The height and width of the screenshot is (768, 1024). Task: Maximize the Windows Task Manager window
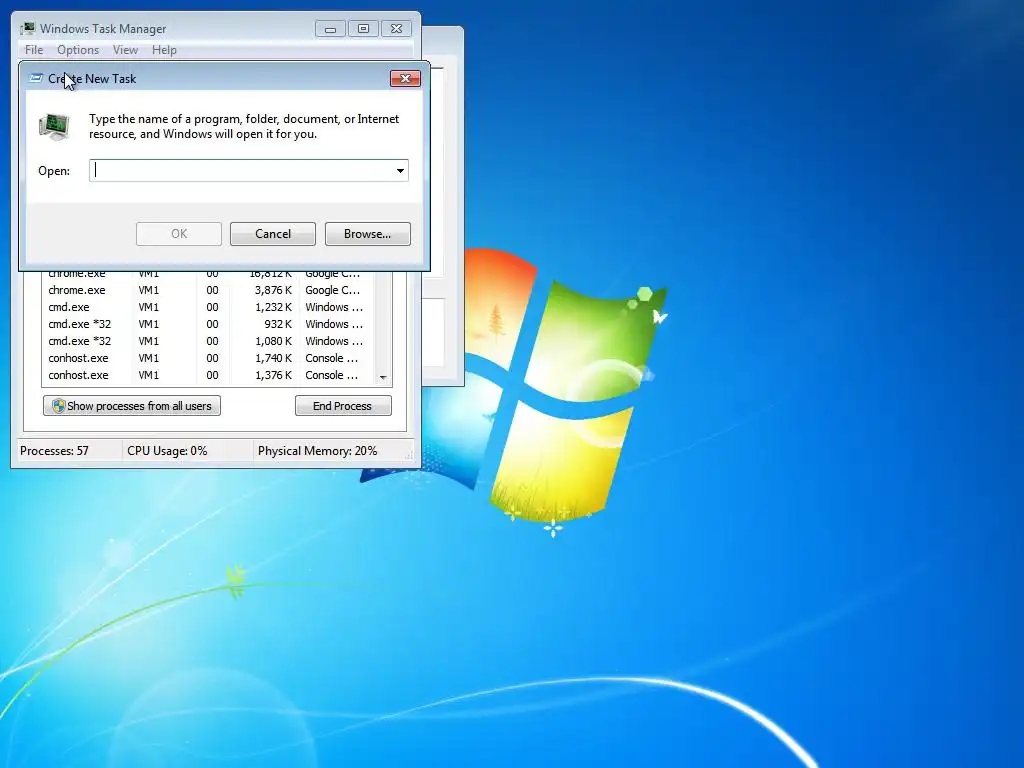click(x=363, y=29)
